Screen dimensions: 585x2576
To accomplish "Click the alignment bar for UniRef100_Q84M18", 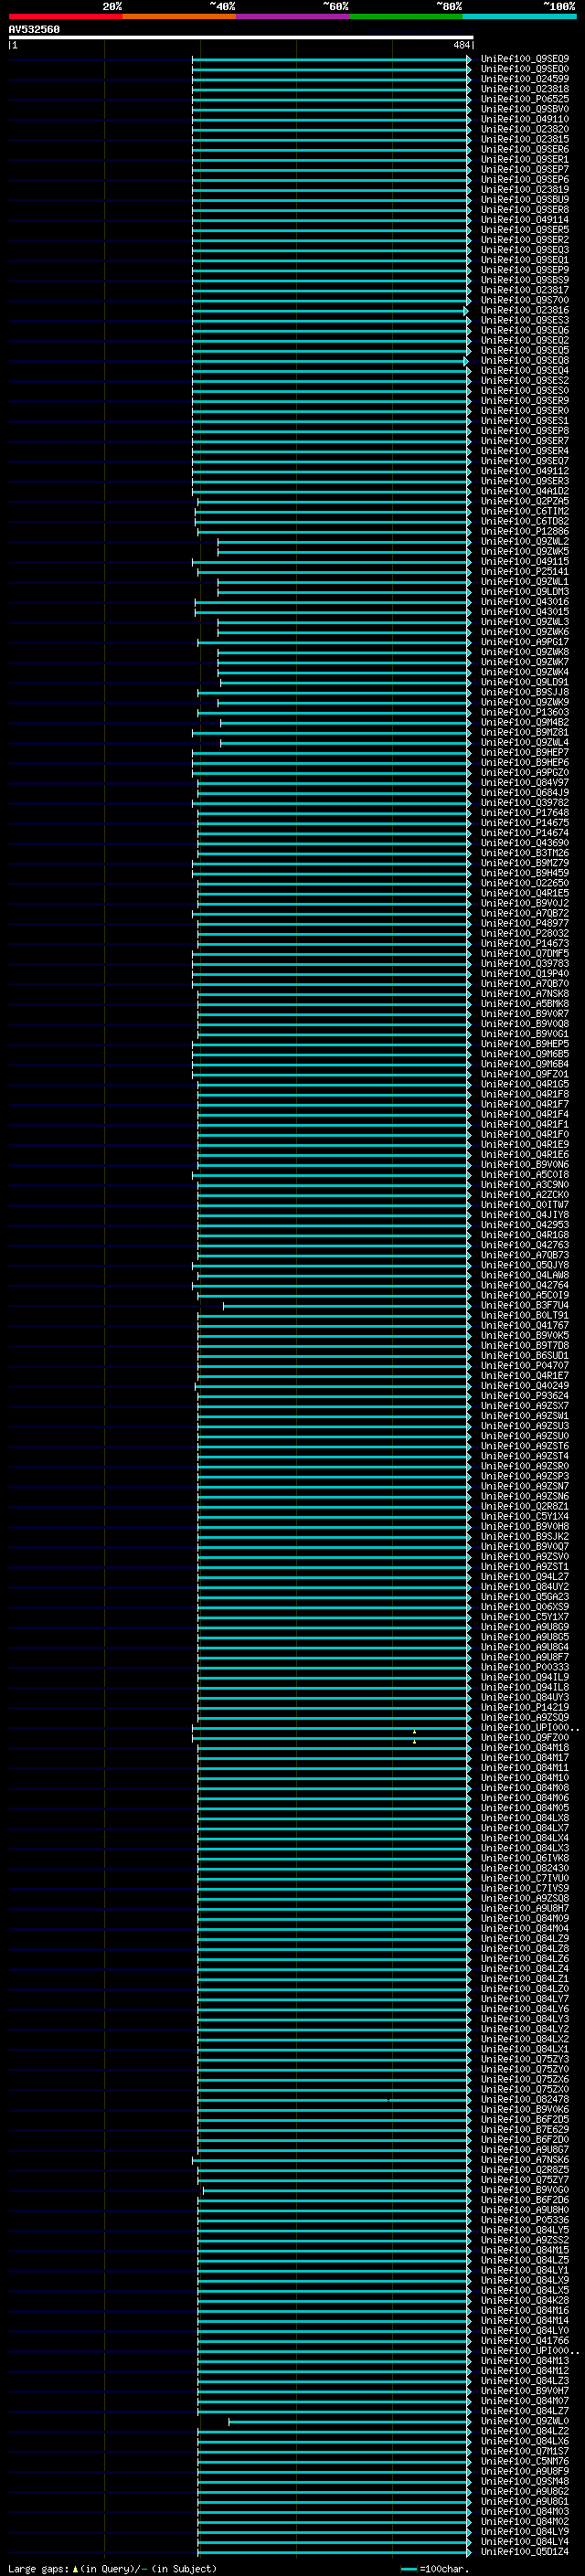I will point(334,1749).
